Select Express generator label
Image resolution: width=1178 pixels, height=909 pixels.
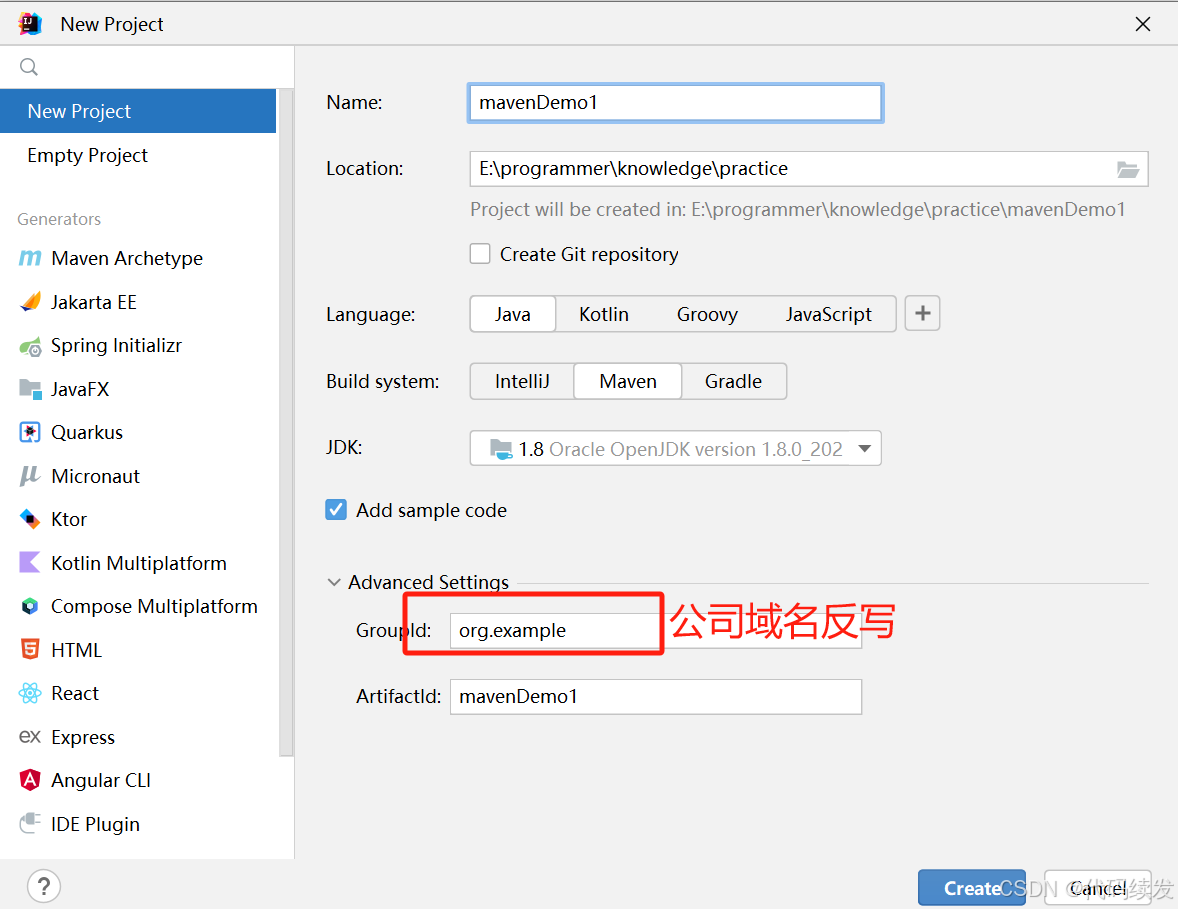(x=83, y=737)
